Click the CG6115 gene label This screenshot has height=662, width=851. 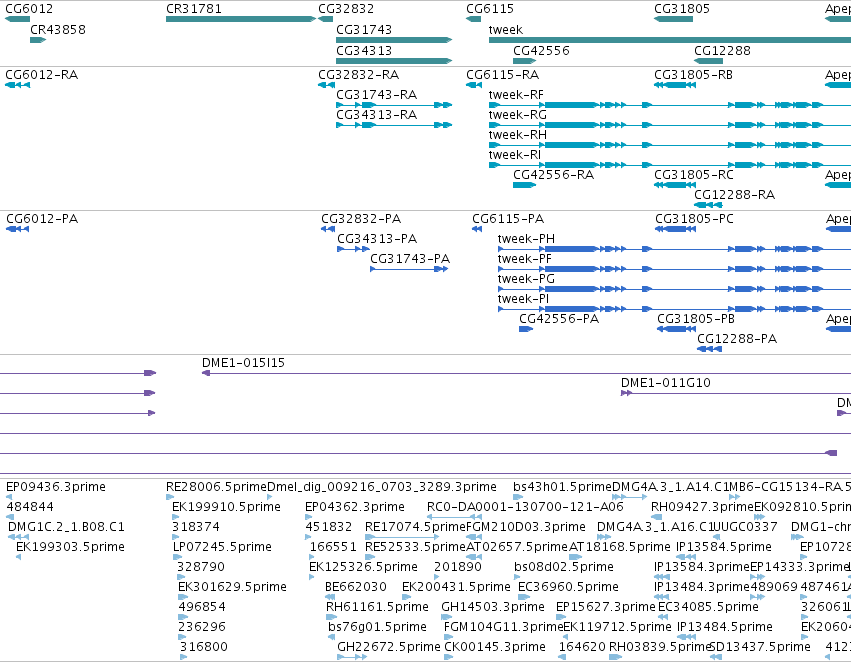[490, 9]
